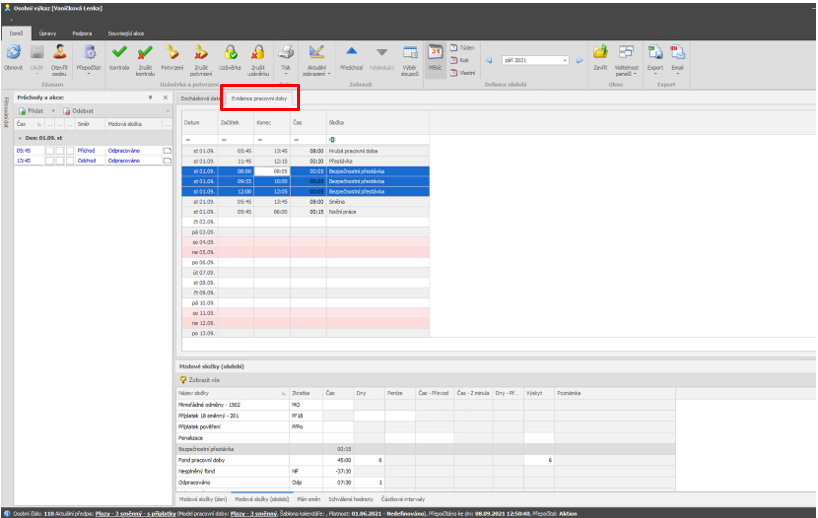Screen dimensions: 818x518
Task: Click the Email icon
Action: 678,52
